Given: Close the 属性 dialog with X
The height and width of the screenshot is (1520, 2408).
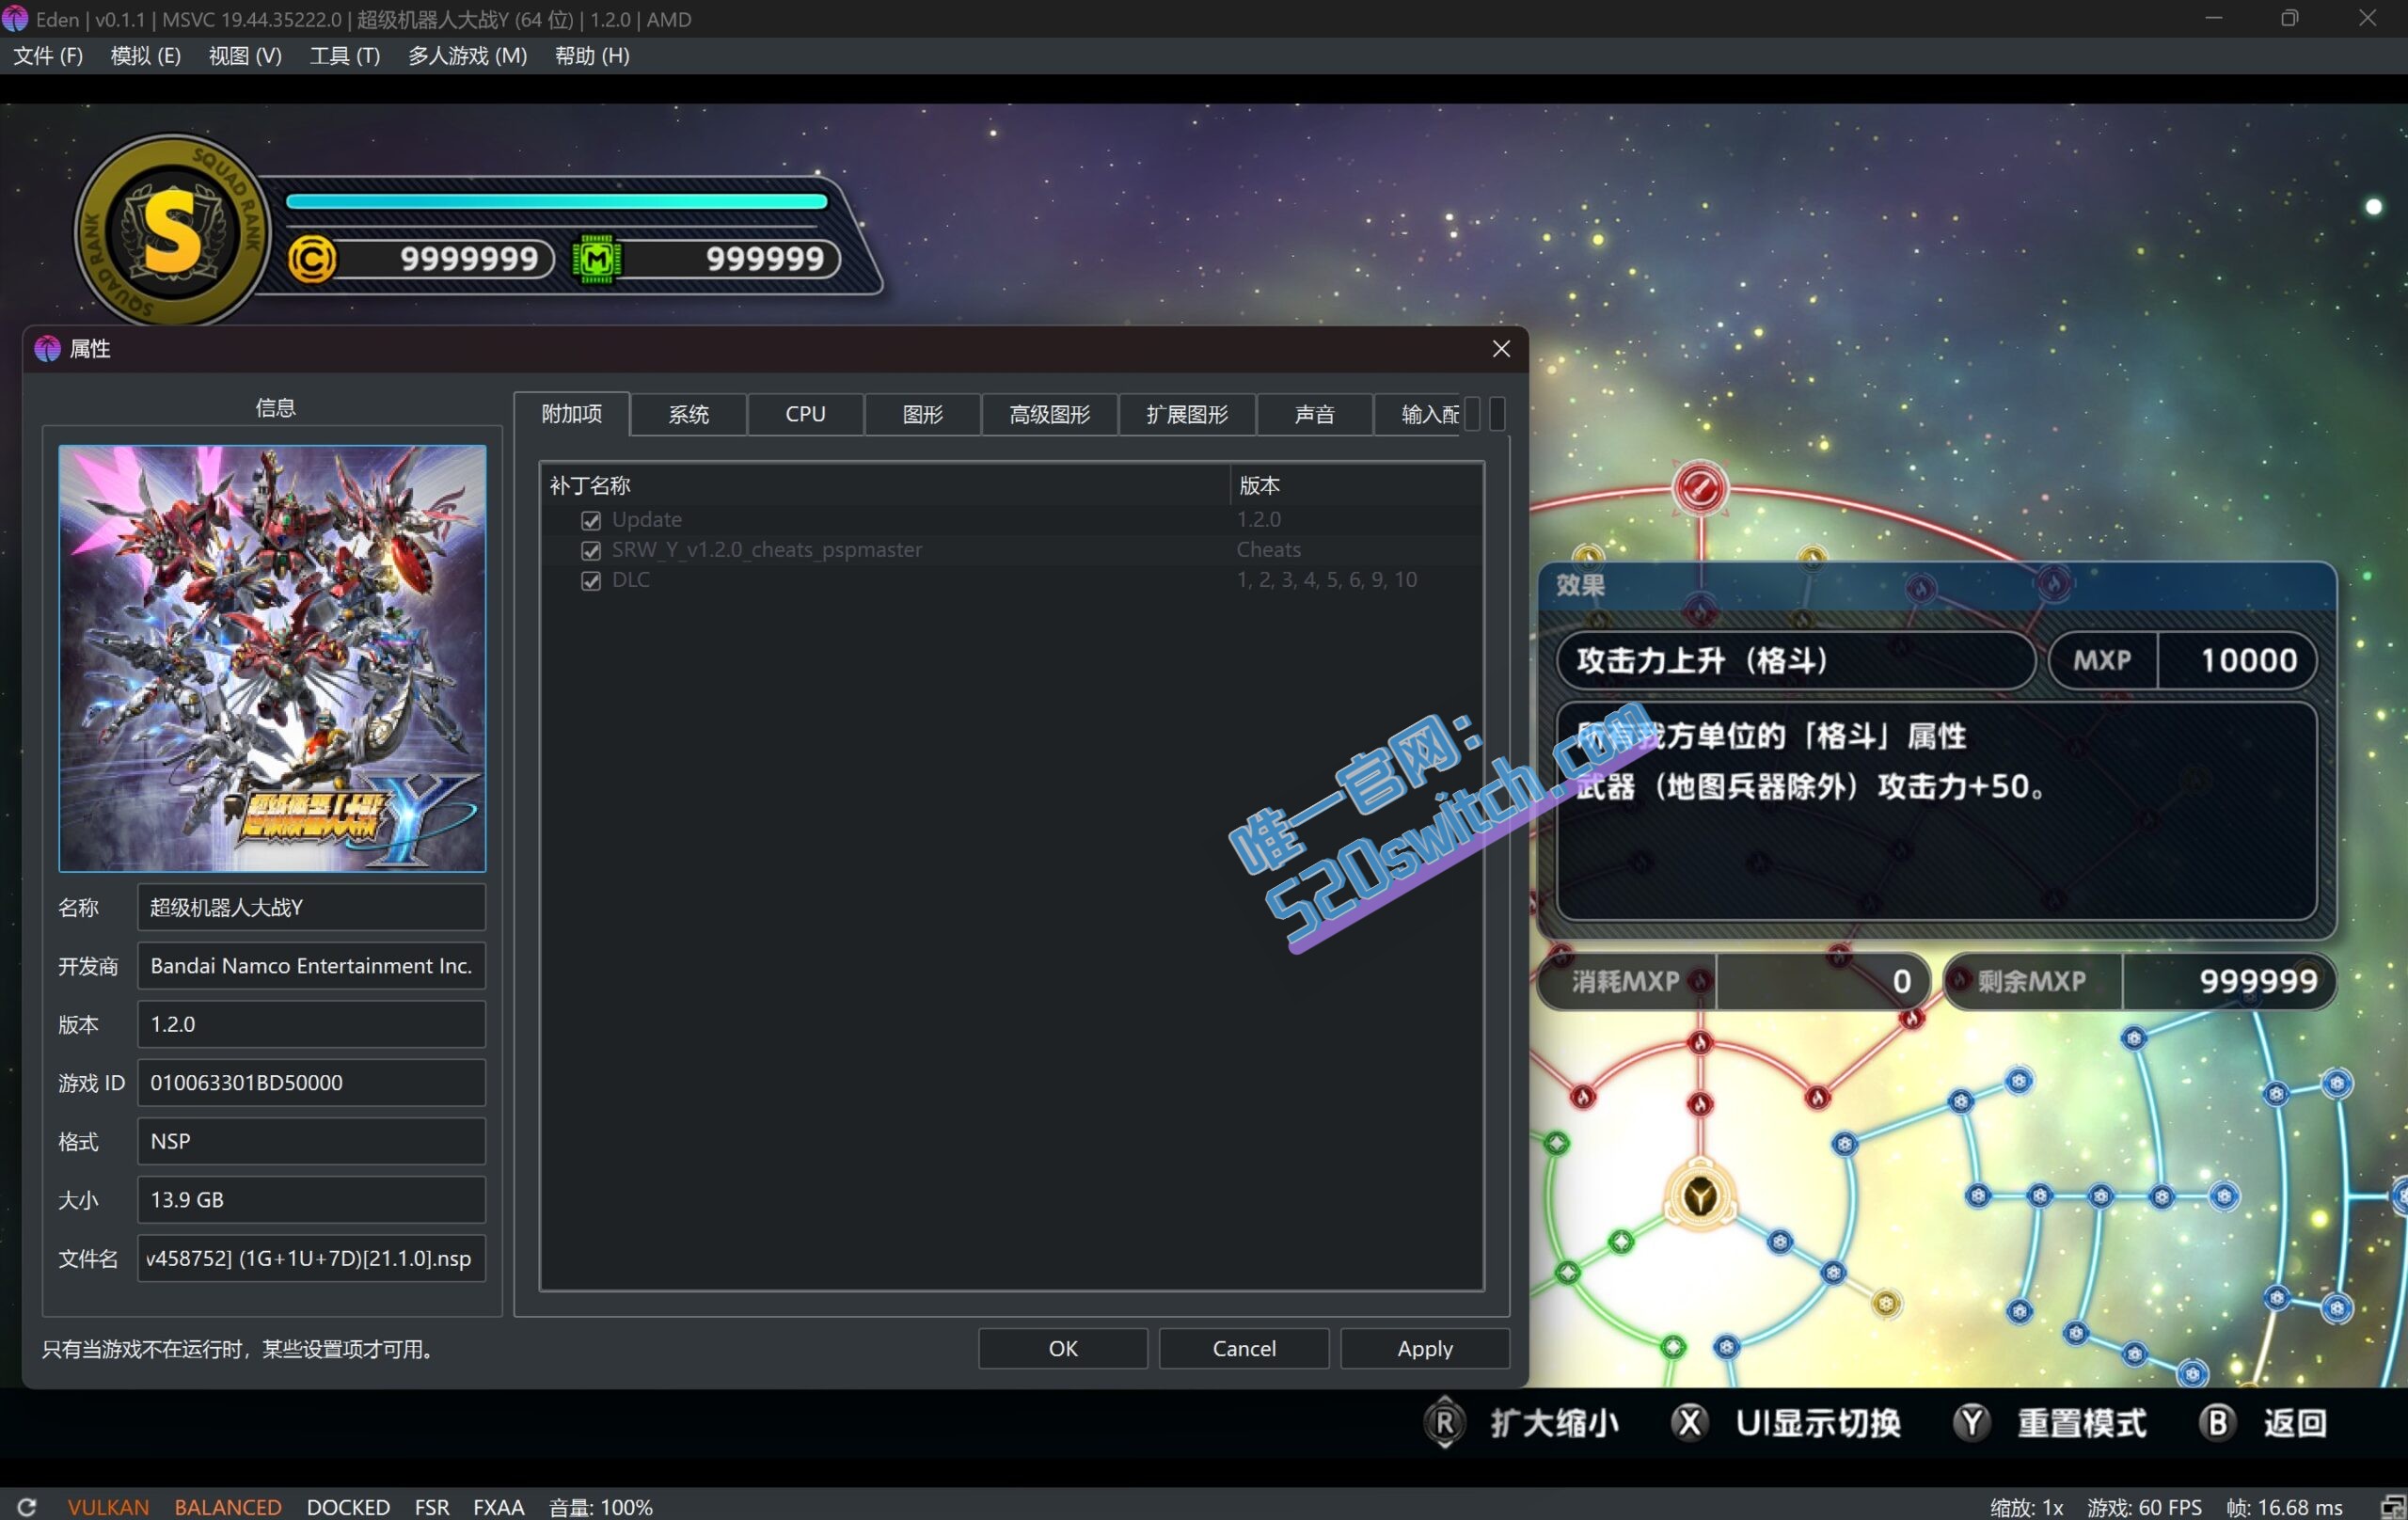Looking at the screenshot, I should point(1500,349).
